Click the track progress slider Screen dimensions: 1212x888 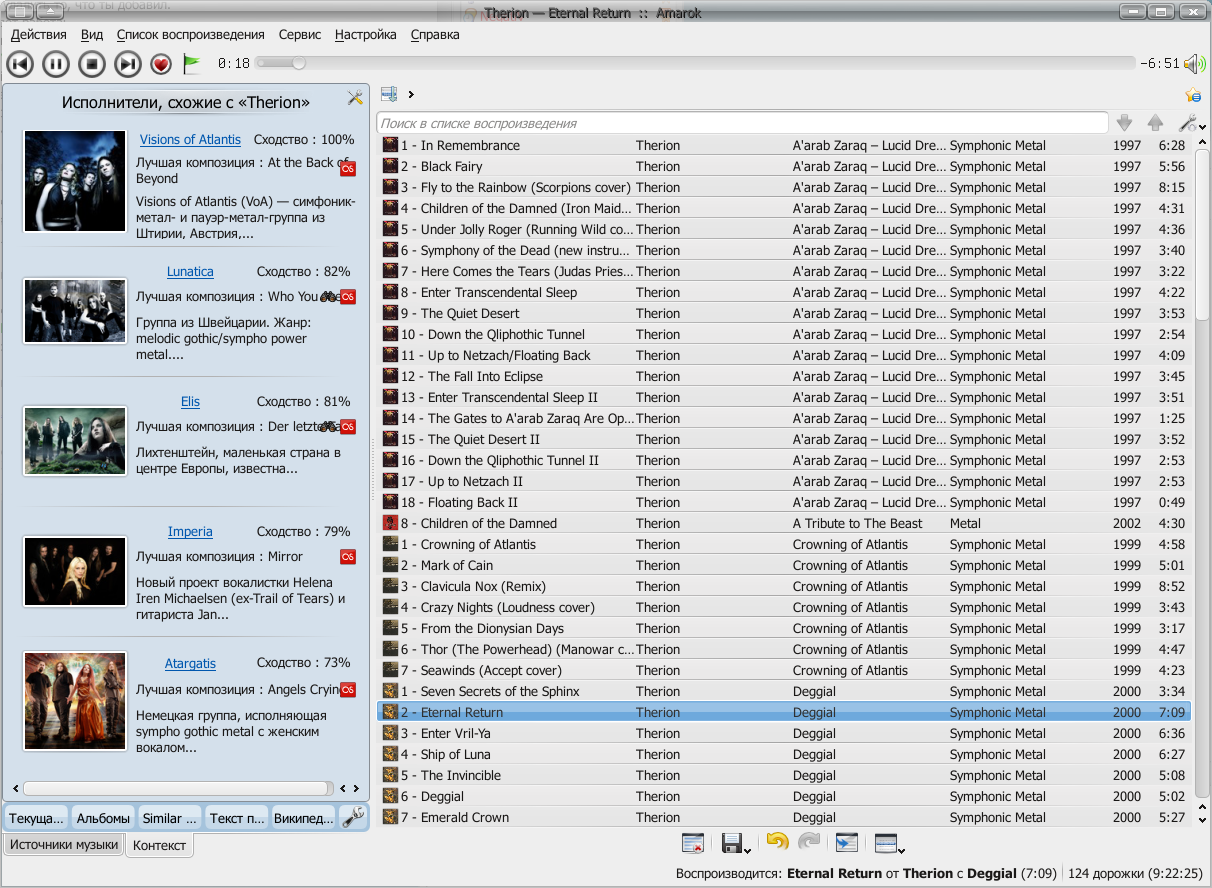tap(694, 63)
